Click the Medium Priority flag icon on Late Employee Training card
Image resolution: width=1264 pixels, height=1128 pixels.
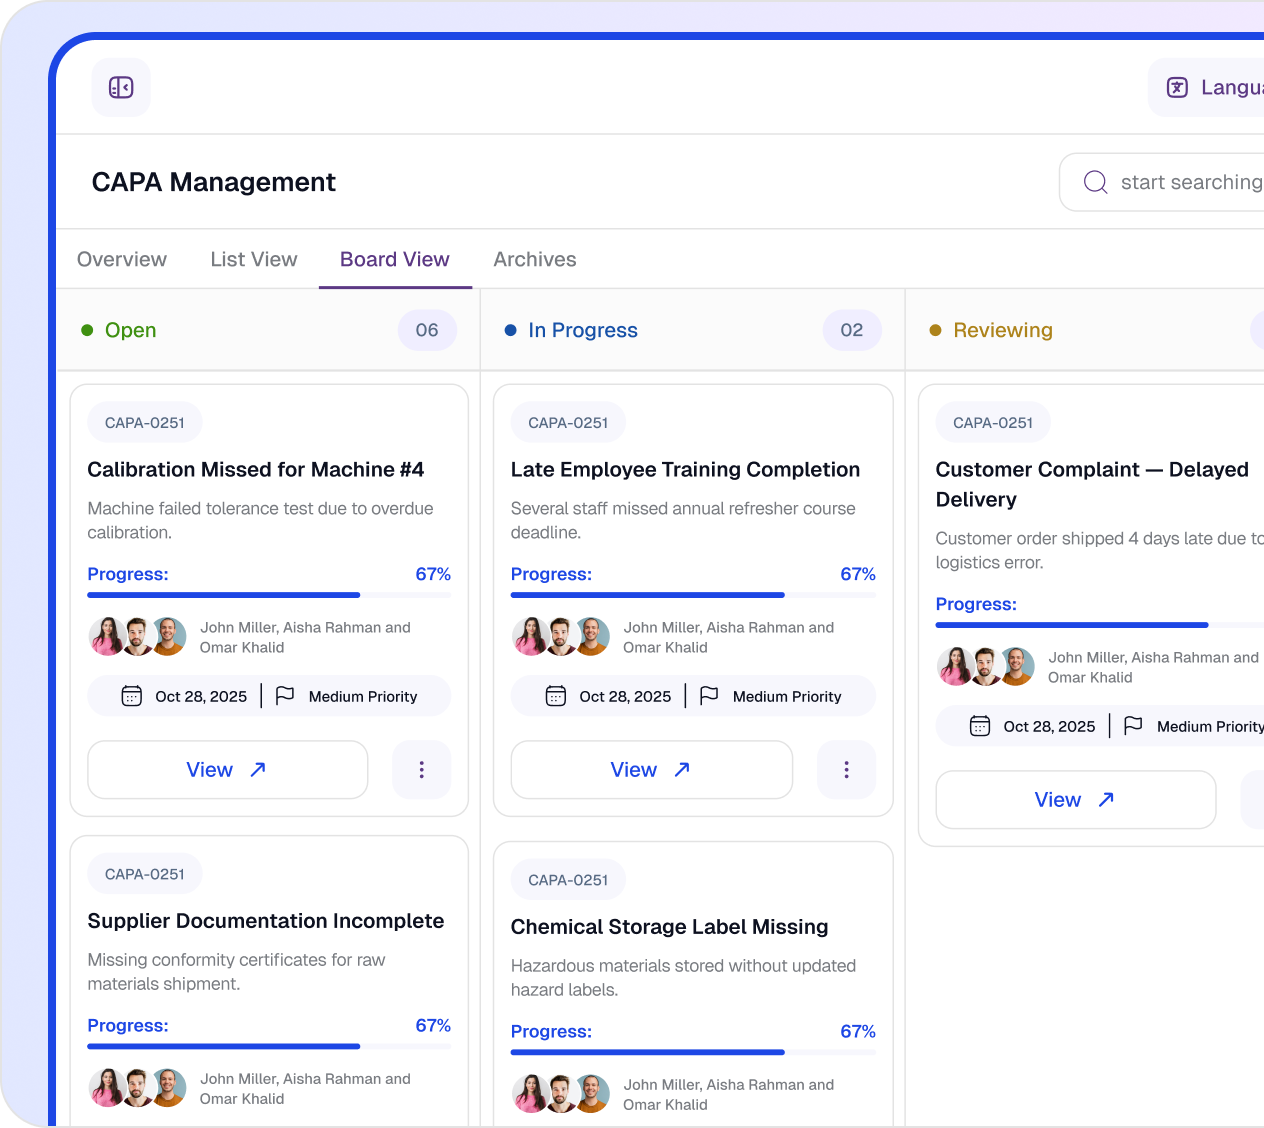710,696
